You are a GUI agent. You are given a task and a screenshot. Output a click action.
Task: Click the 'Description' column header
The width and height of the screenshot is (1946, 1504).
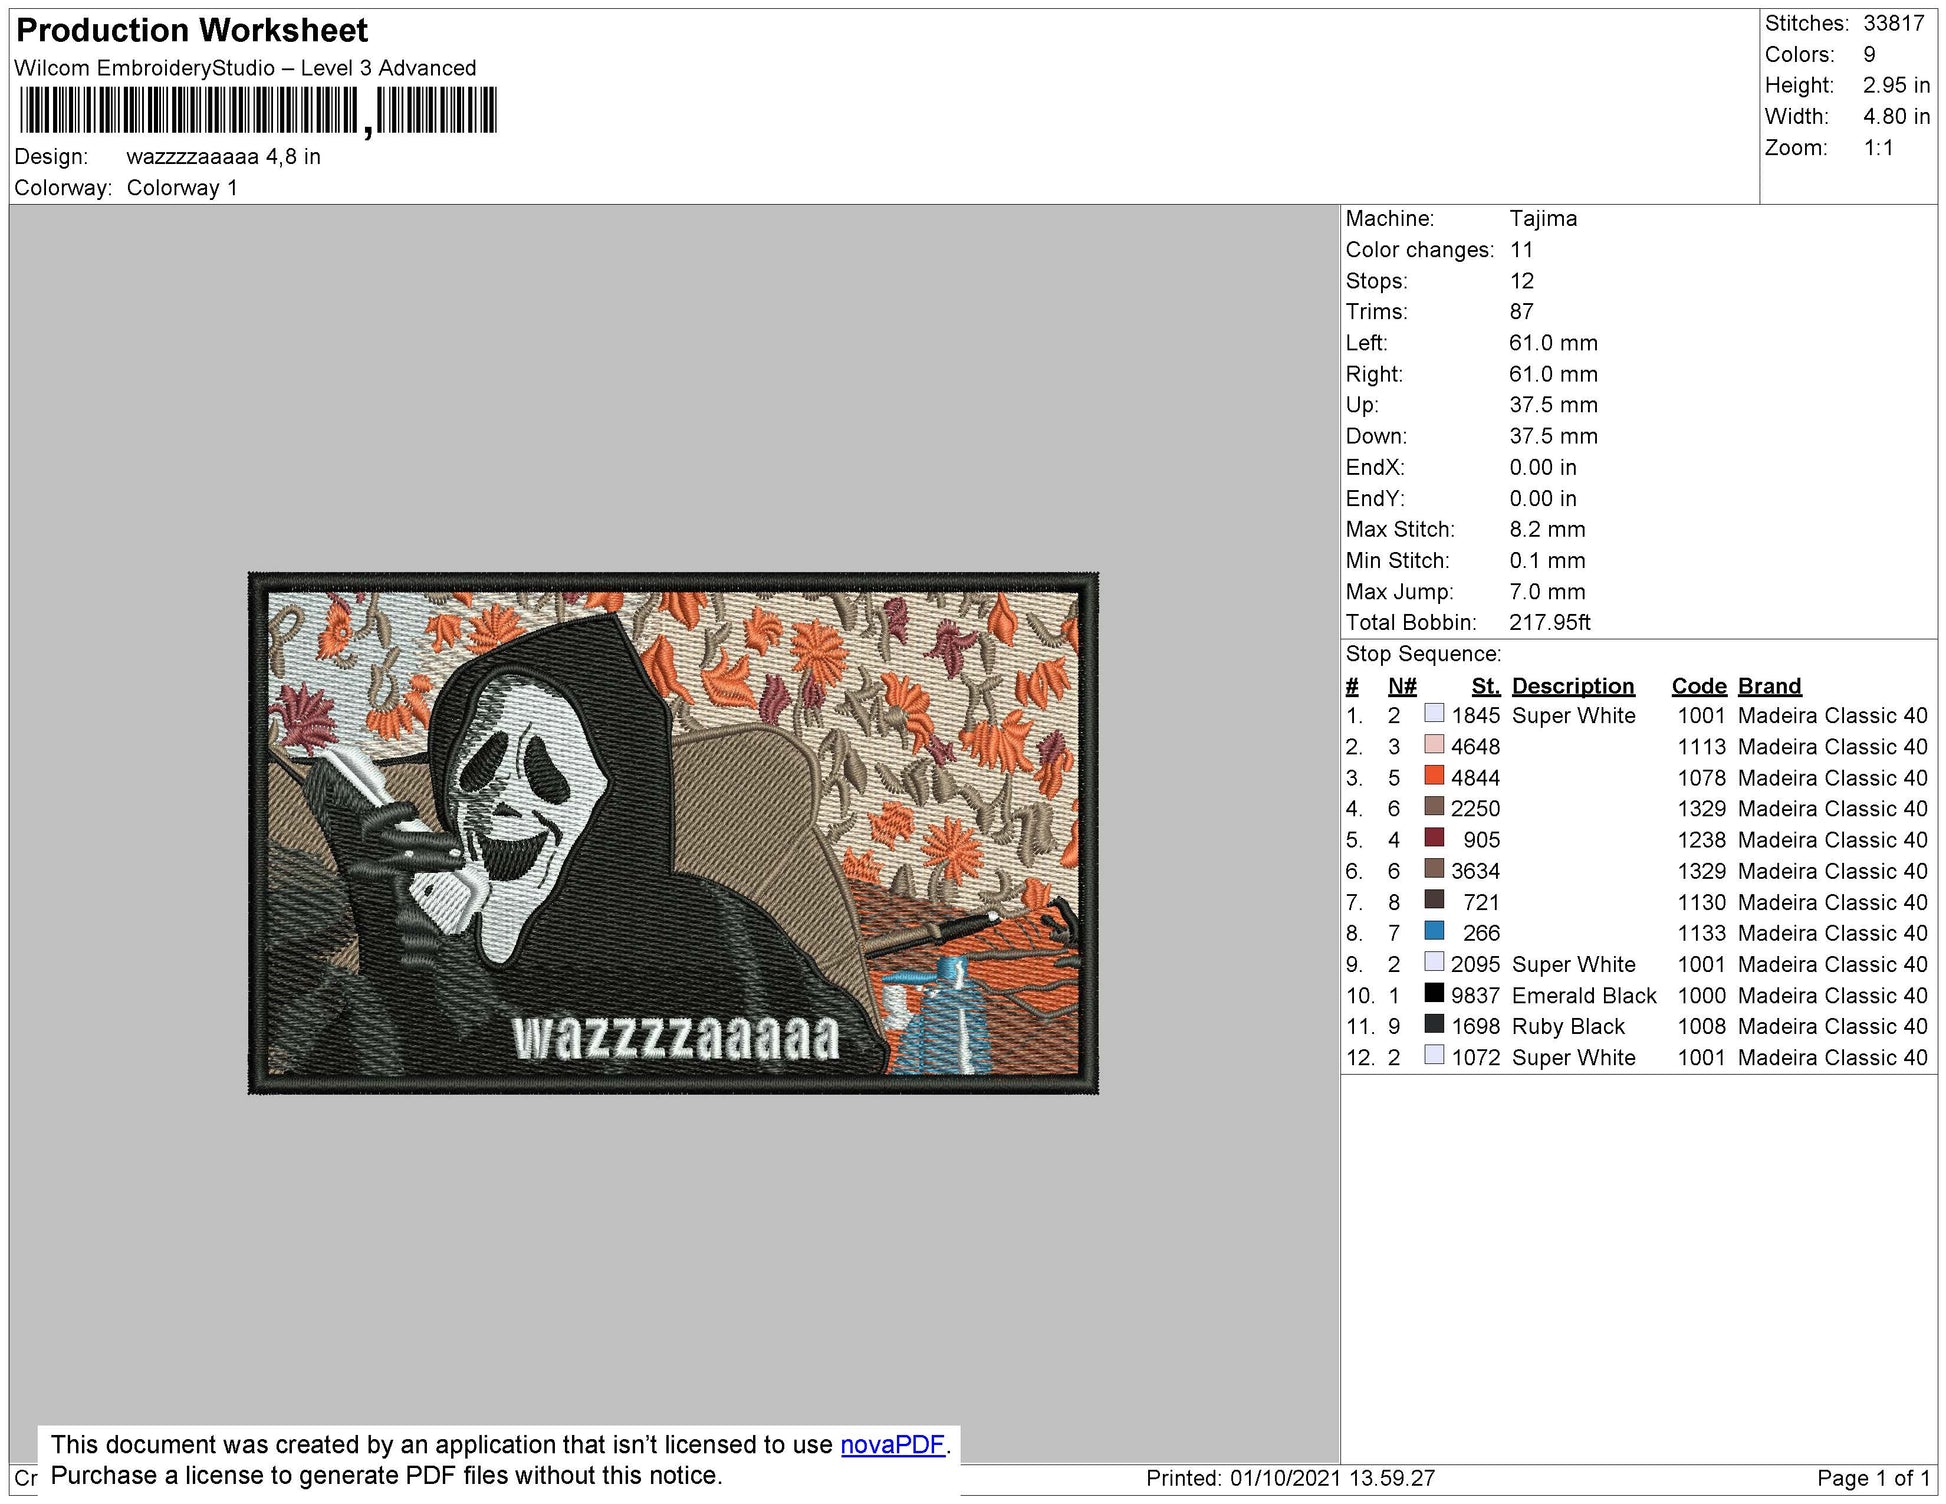pyautogui.click(x=1573, y=686)
